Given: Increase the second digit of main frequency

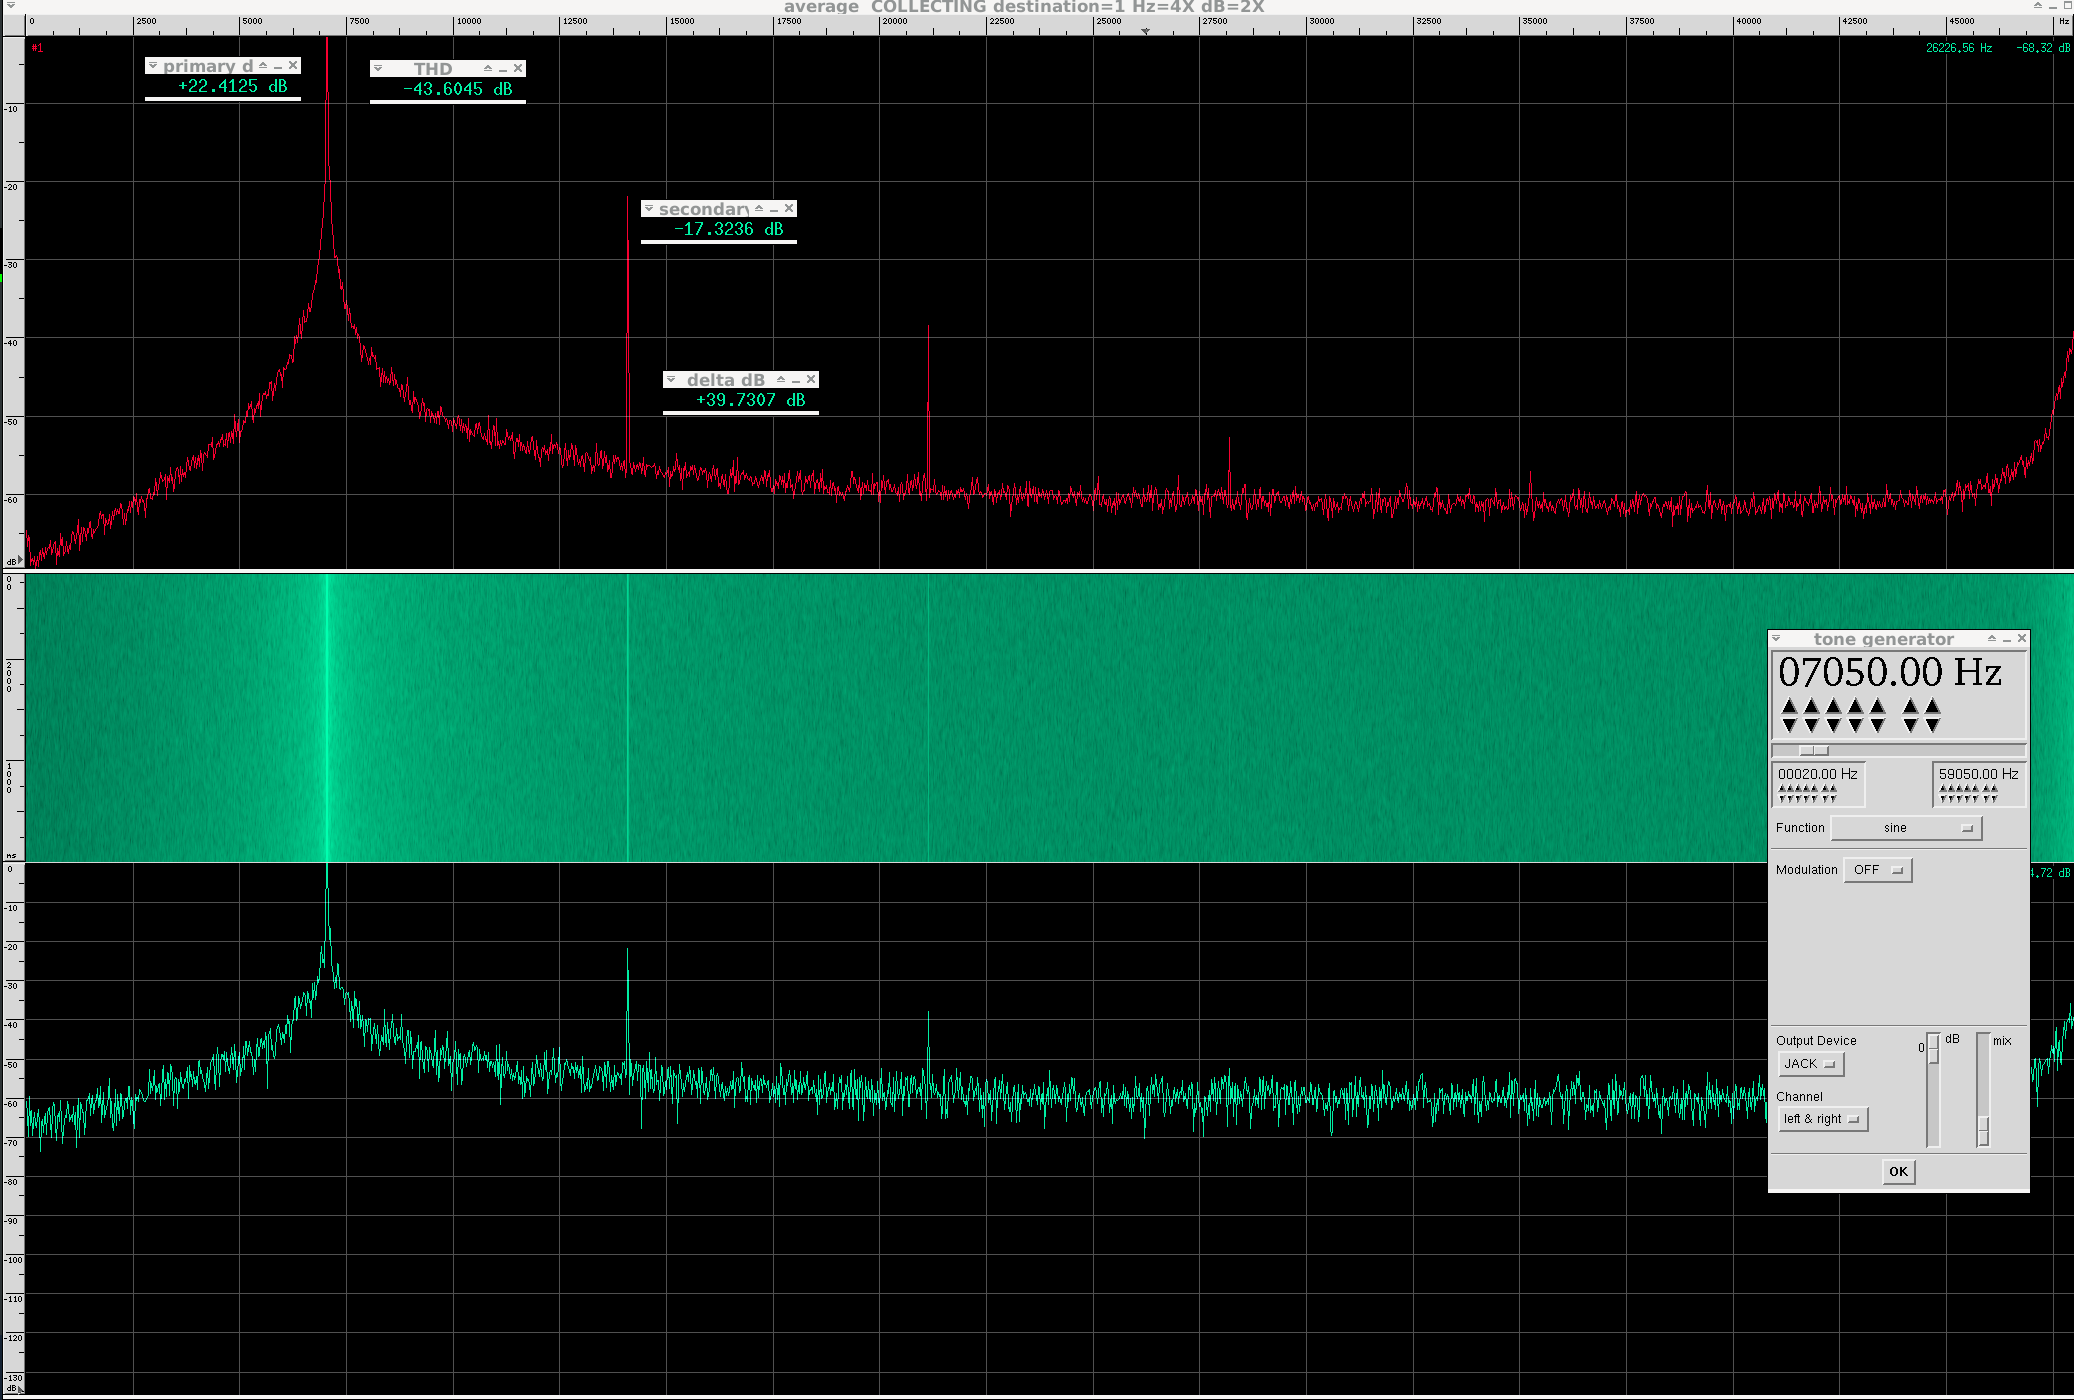Looking at the screenshot, I should (1812, 706).
